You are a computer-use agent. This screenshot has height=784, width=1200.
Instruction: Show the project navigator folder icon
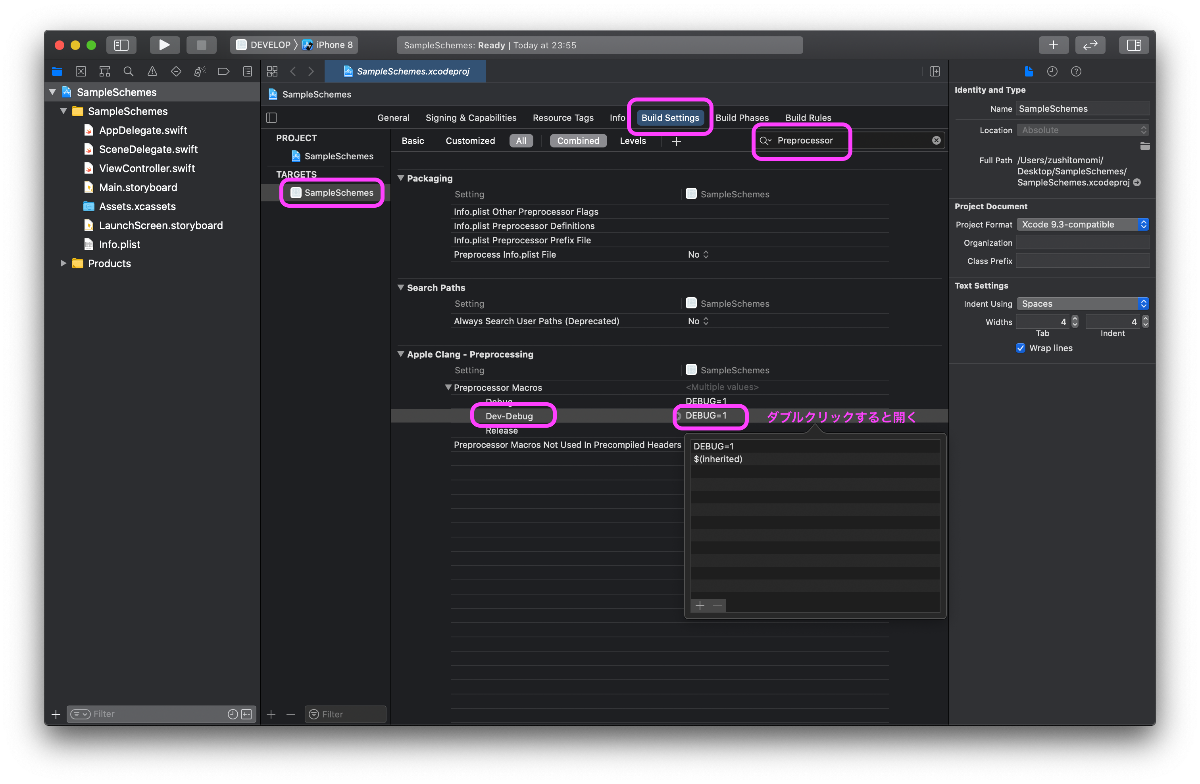click(57, 72)
